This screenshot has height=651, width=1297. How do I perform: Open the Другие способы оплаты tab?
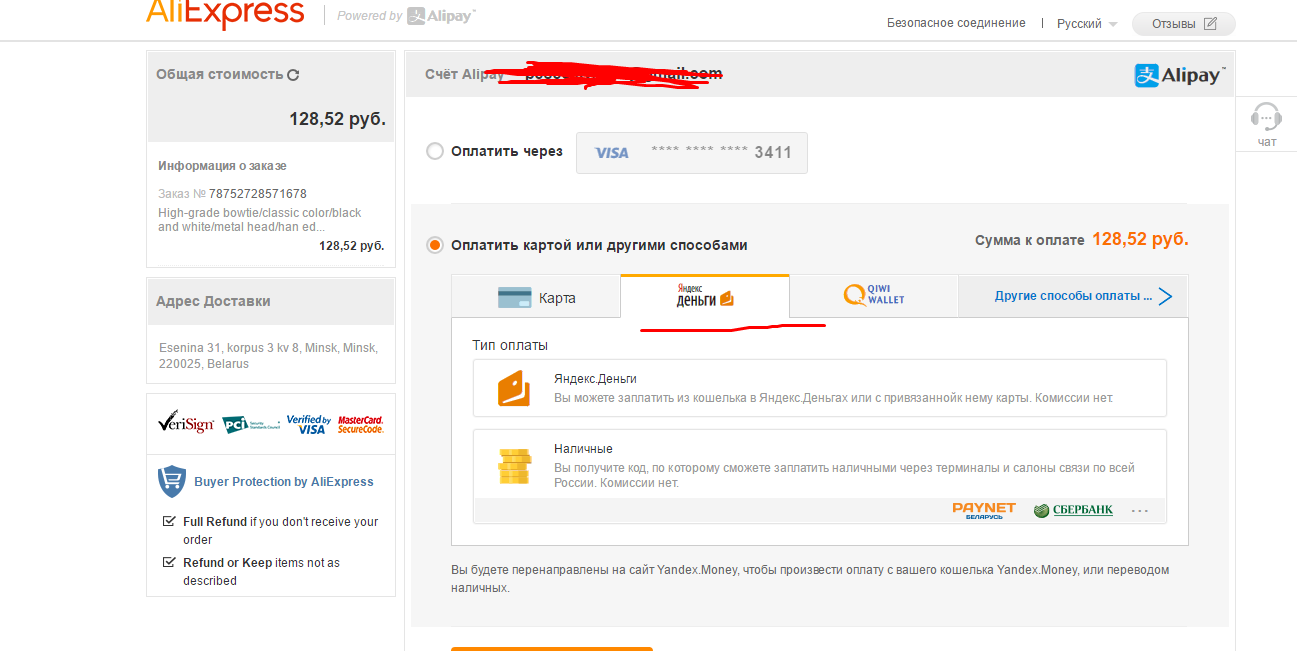[x=1073, y=297]
